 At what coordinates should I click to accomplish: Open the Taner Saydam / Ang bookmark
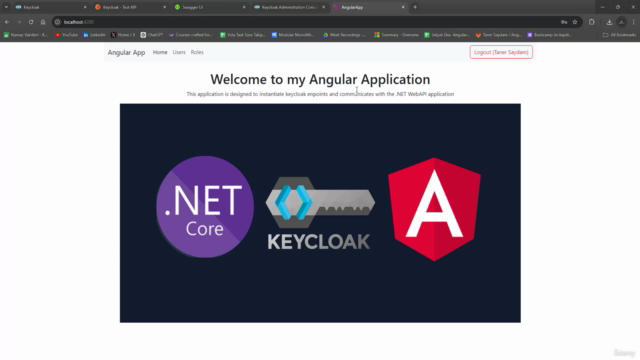498,35
